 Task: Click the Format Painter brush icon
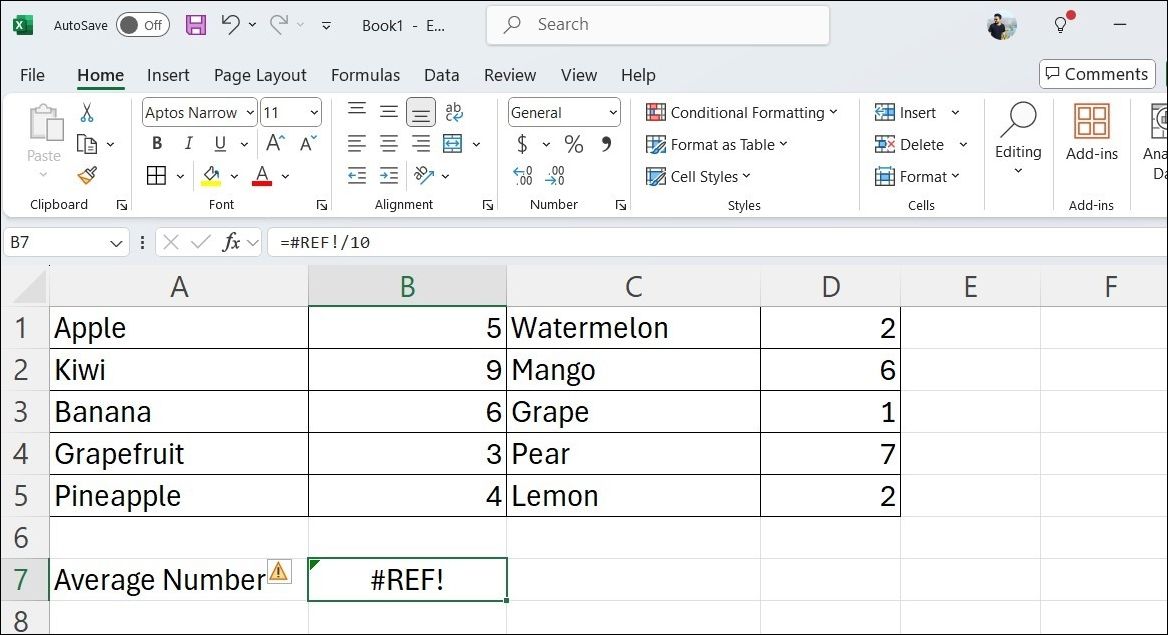87,176
